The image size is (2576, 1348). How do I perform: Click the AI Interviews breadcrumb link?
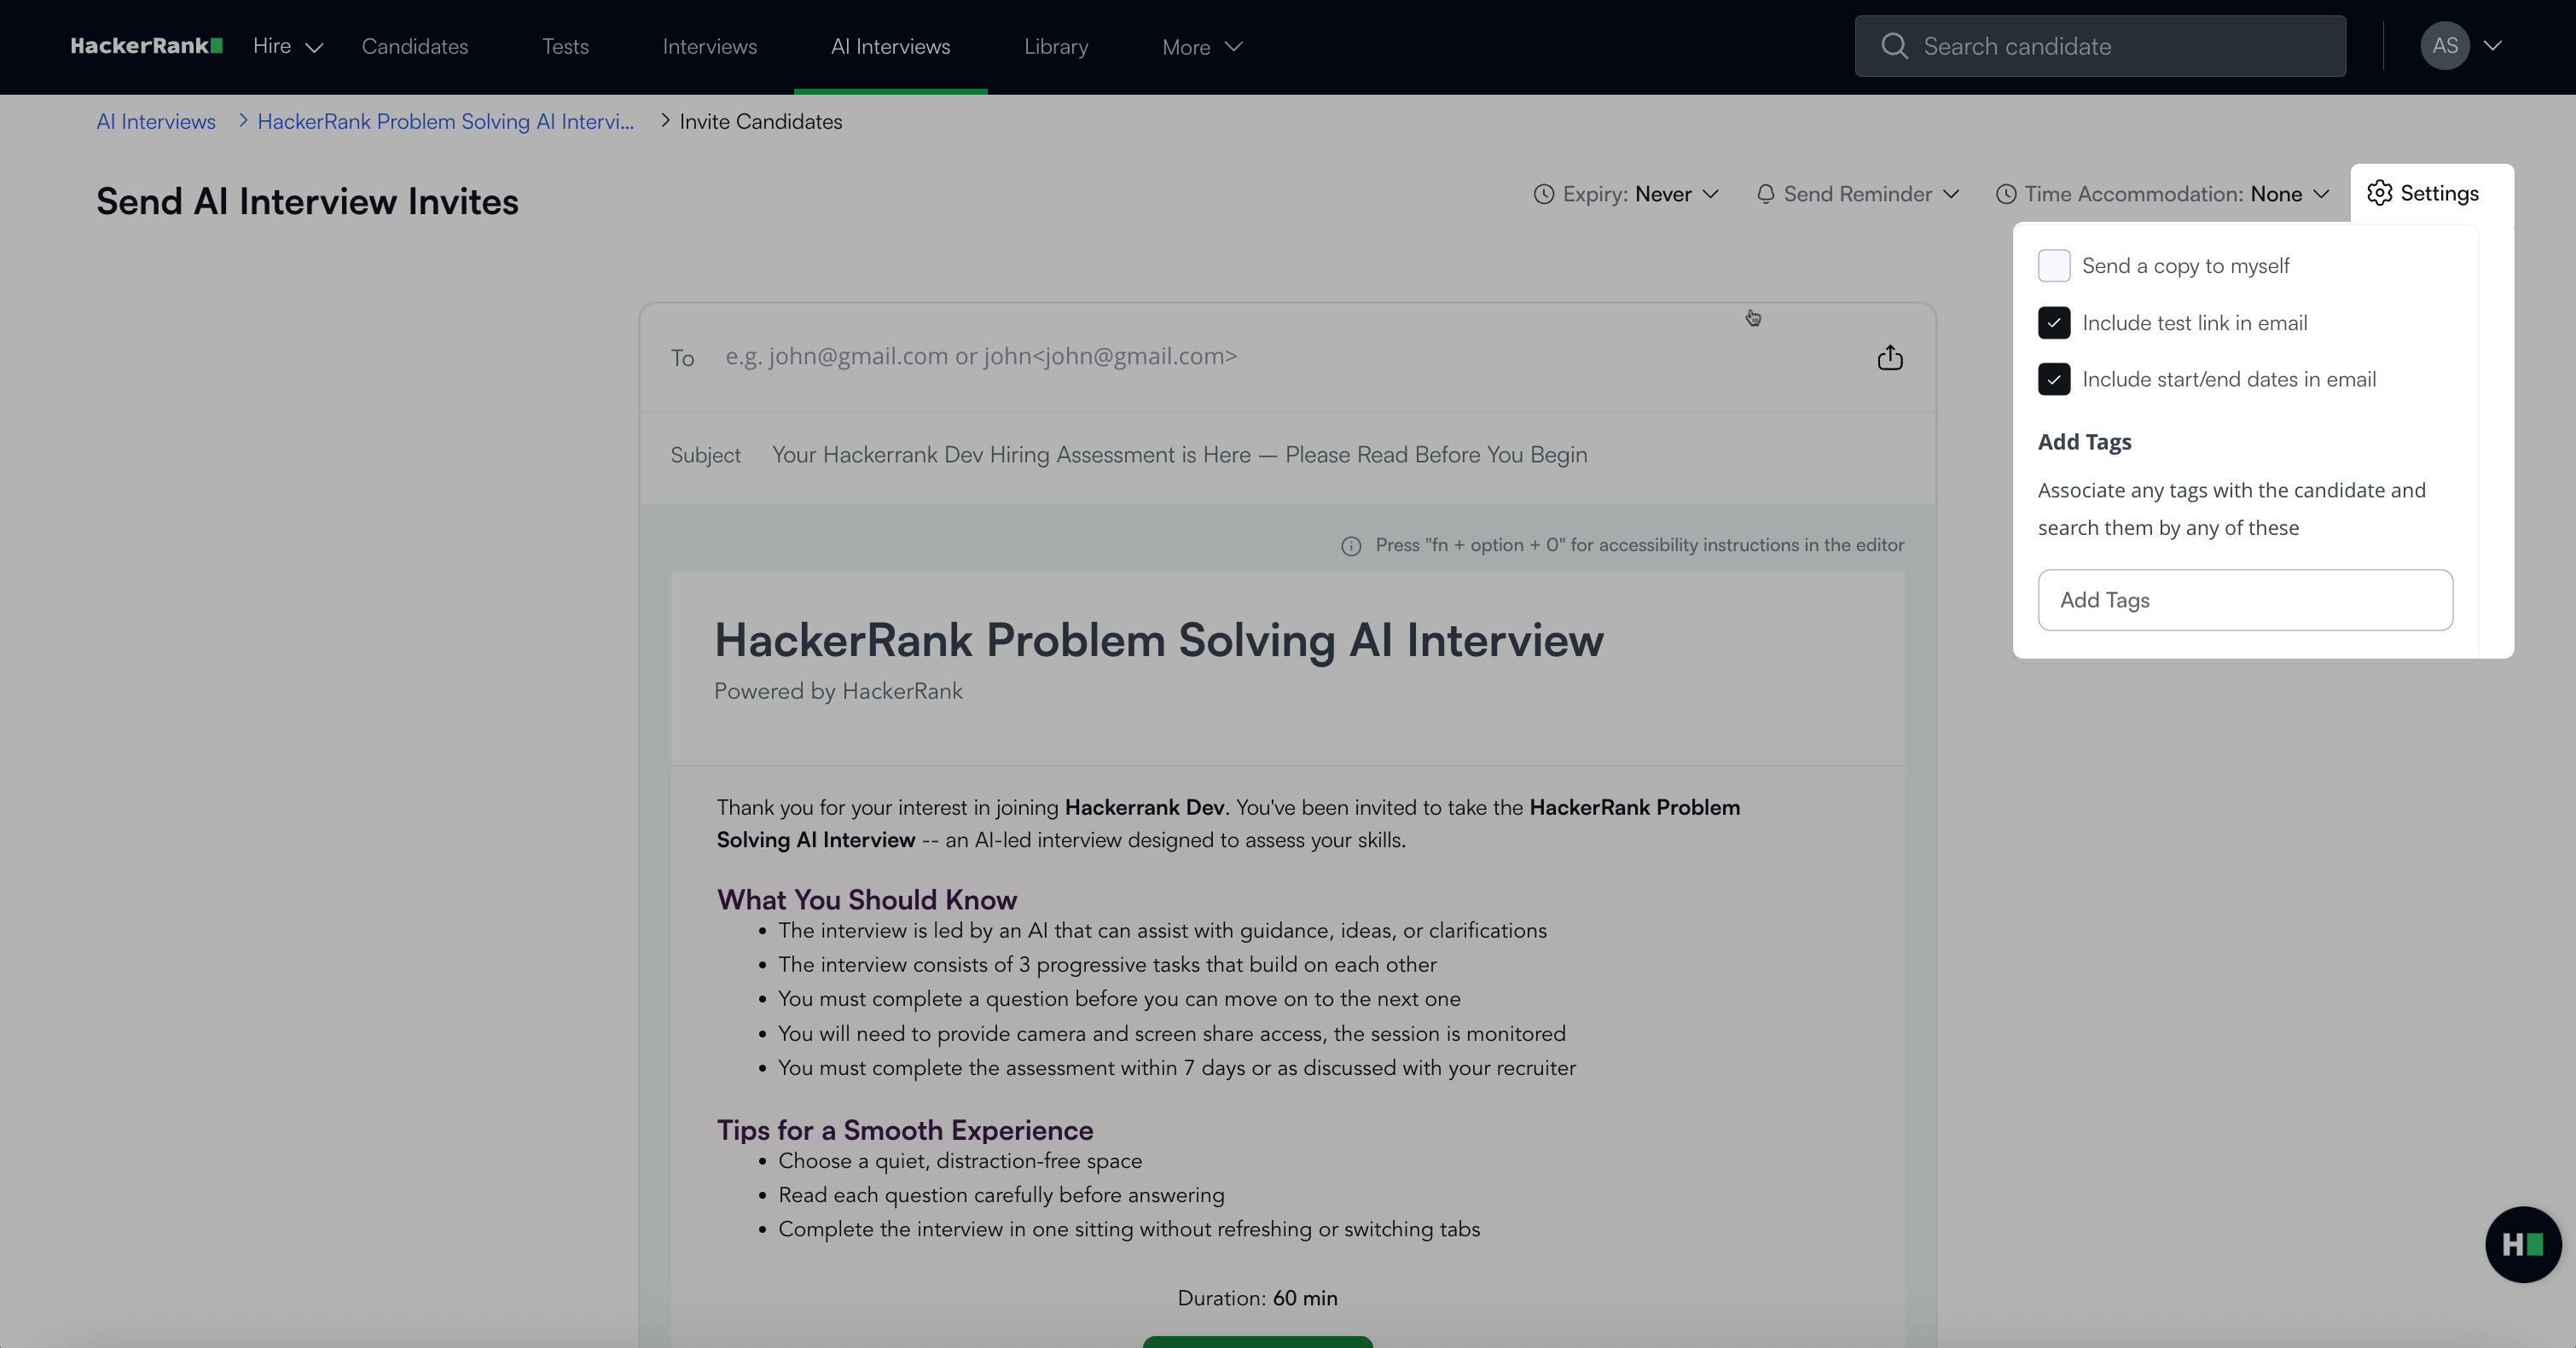tap(156, 121)
